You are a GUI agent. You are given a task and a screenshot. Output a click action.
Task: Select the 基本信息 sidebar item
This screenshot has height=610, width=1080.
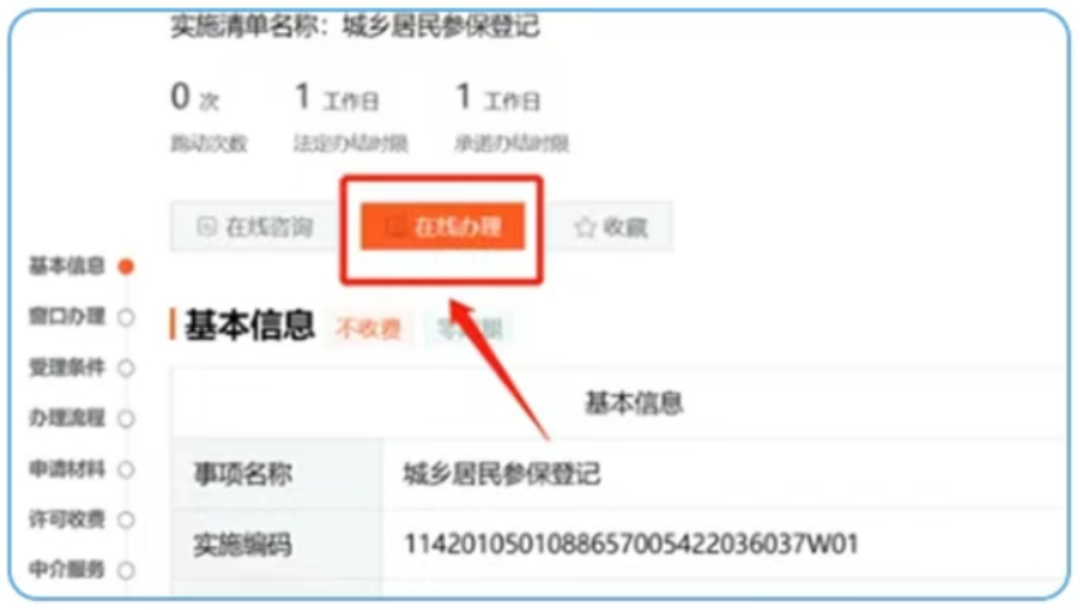[x=67, y=266]
